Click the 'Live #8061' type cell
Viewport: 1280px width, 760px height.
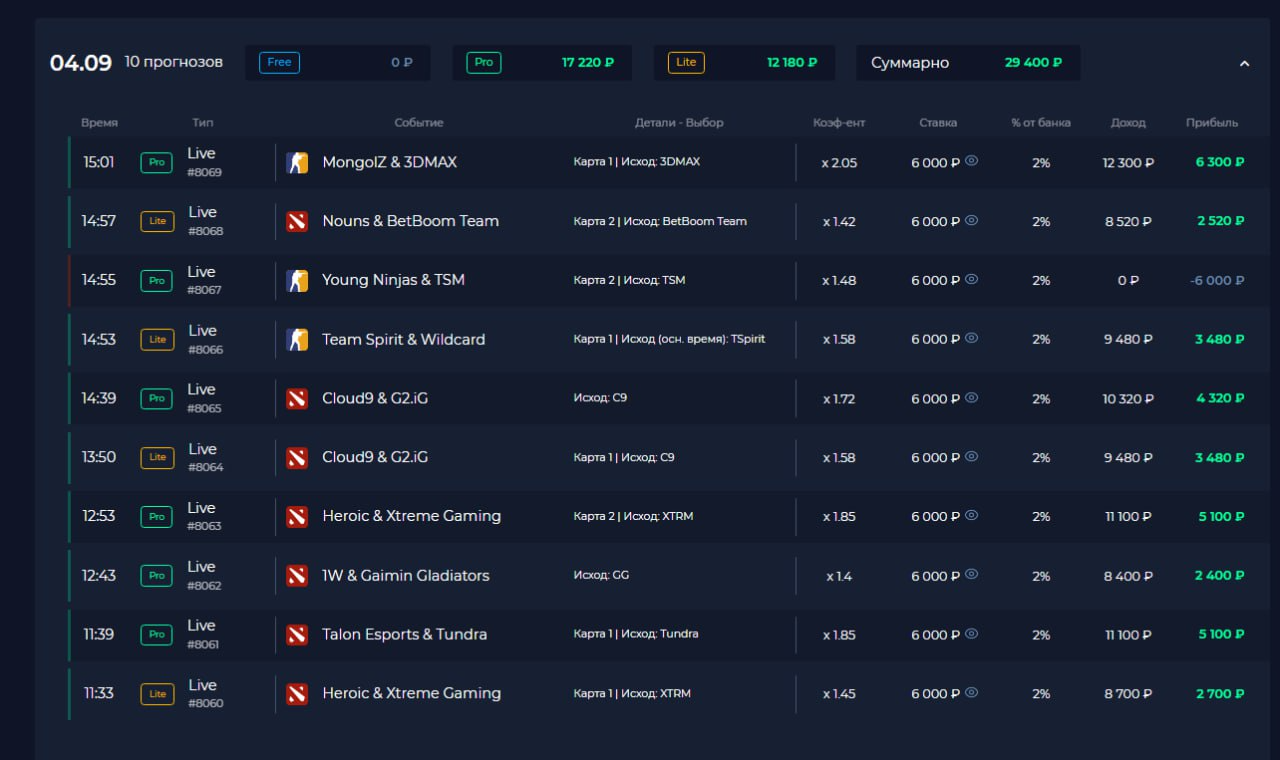[x=203, y=634]
